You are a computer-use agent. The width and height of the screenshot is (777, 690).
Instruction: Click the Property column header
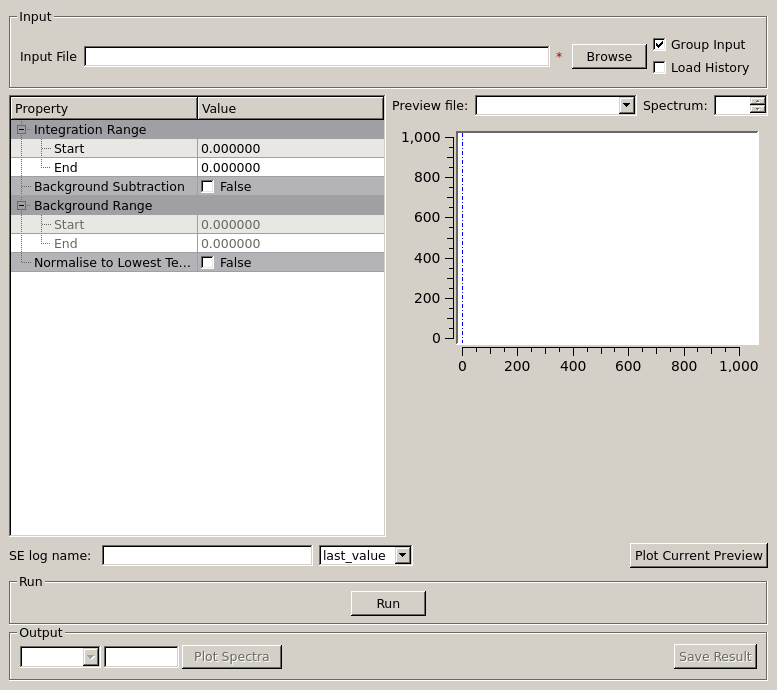pyautogui.click(x=104, y=108)
